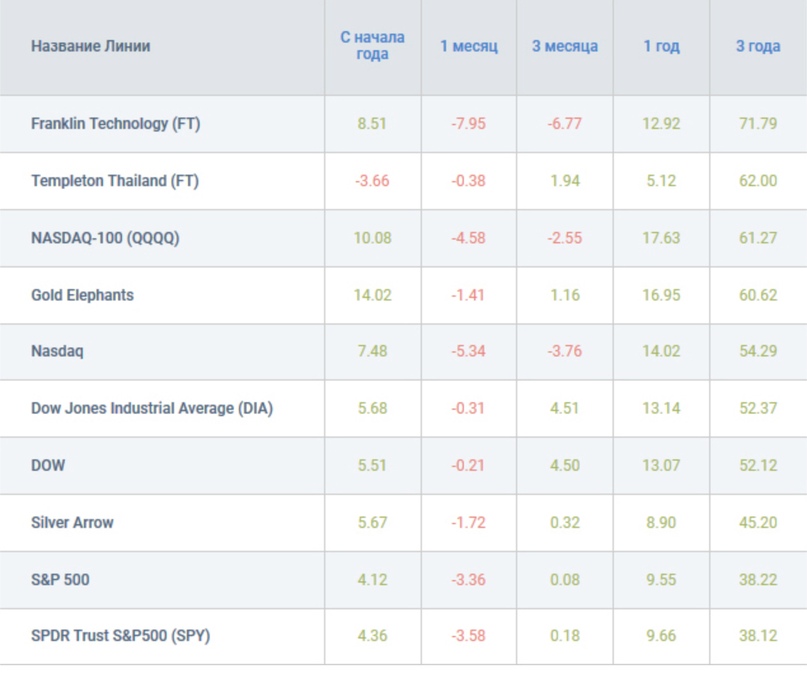Sort by the '3 года' column header
The height and width of the screenshot is (676, 807).
pos(758,46)
